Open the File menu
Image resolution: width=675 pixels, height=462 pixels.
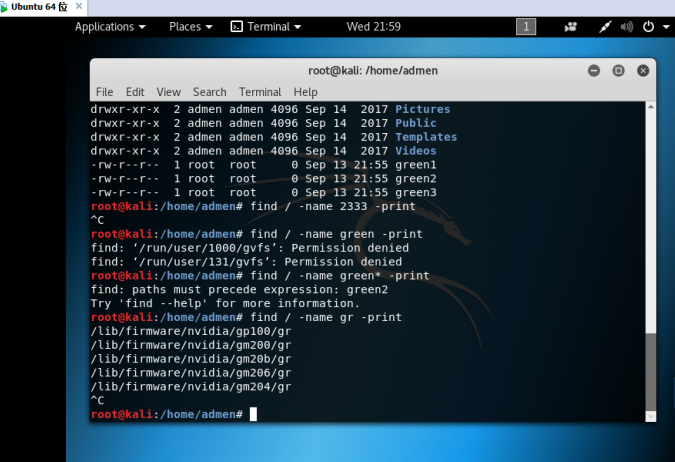click(104, 92)
